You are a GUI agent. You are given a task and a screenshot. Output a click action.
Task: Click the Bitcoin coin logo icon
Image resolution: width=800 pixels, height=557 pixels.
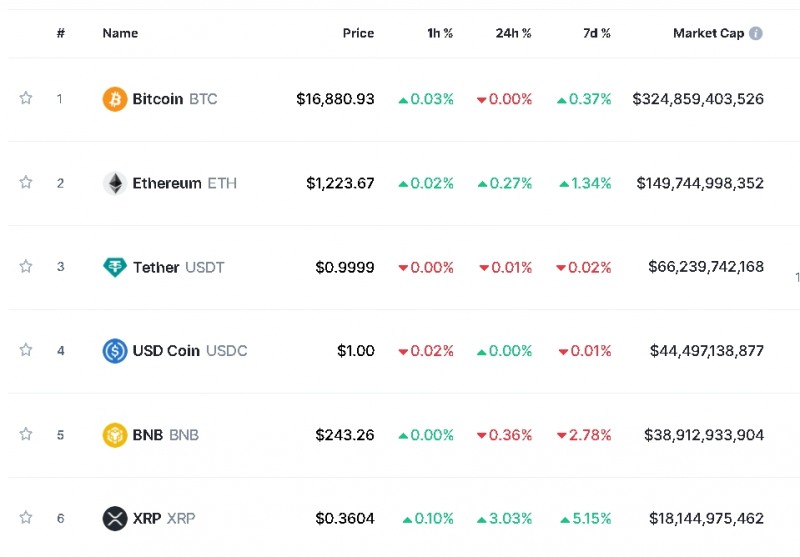pos(115,99)
